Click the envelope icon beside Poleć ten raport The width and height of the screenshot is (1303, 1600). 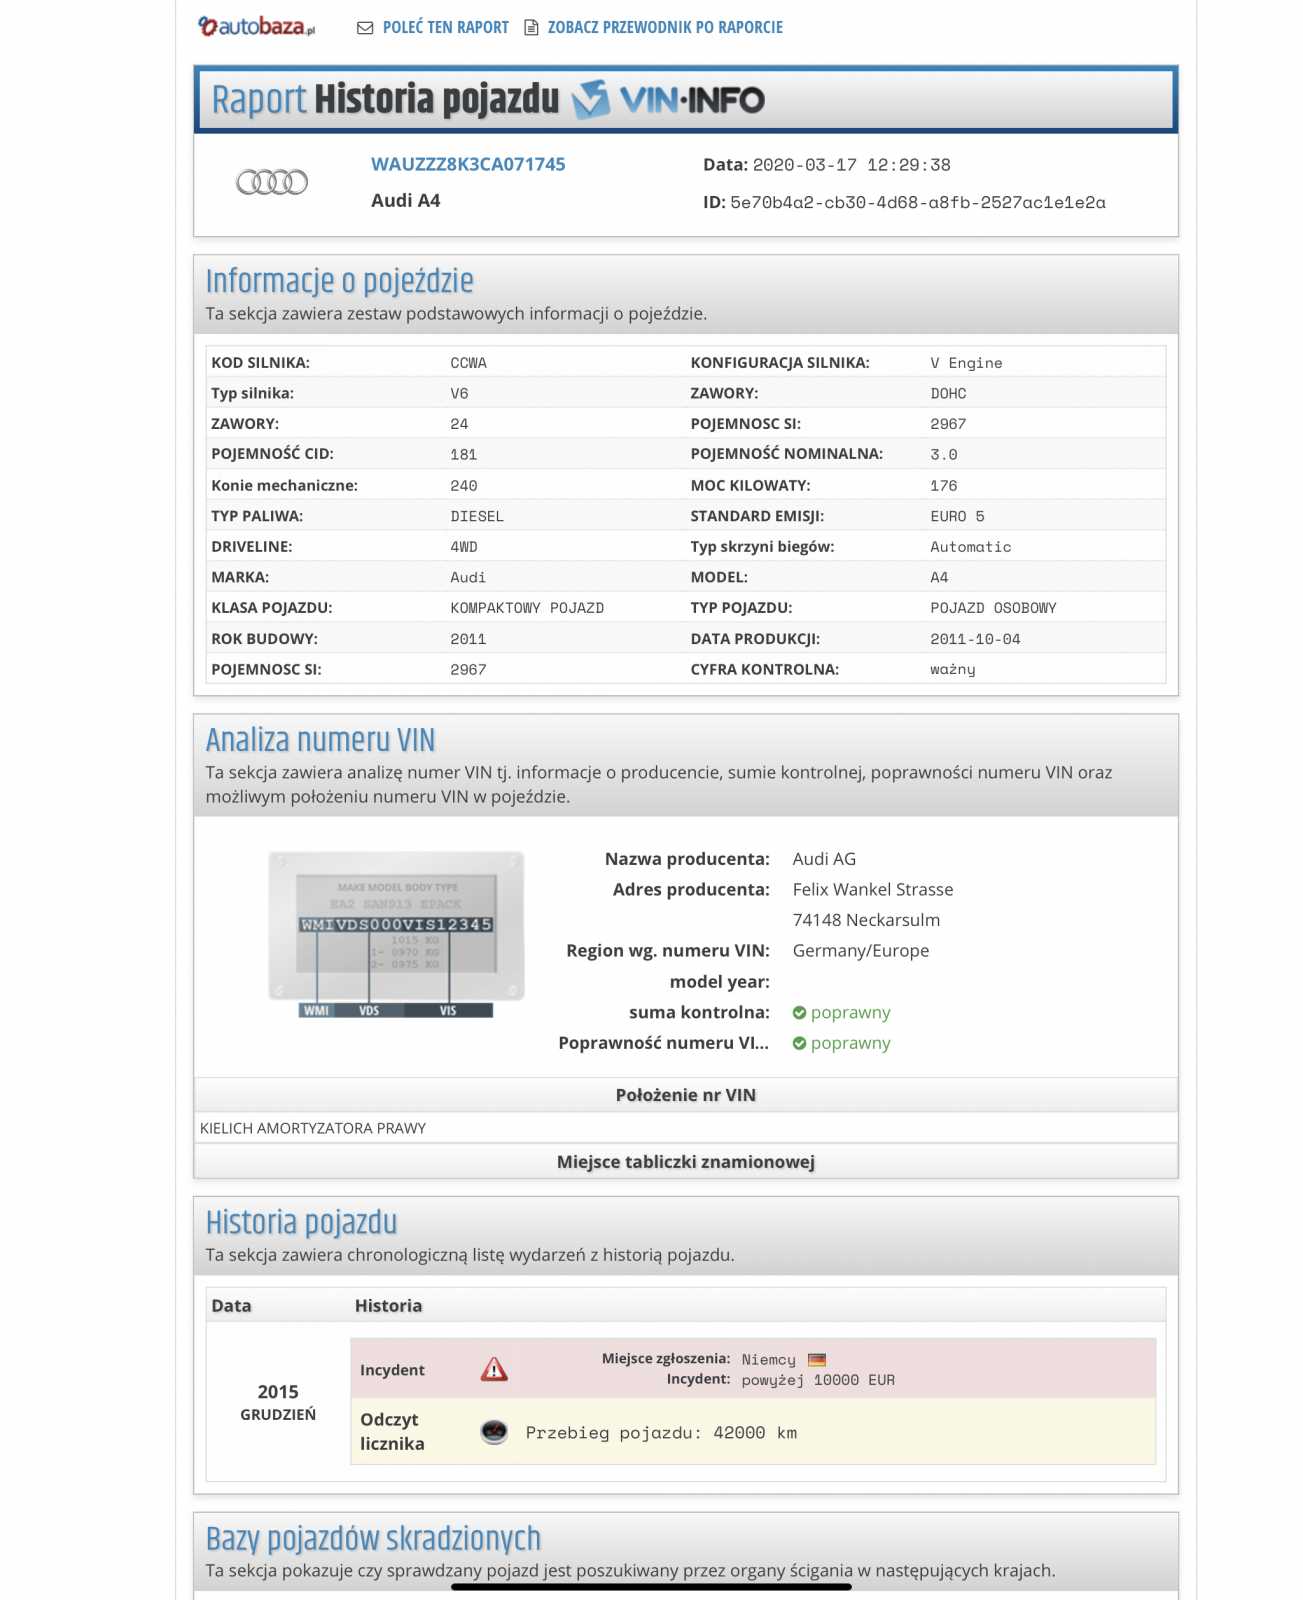[x=365, y=28]
